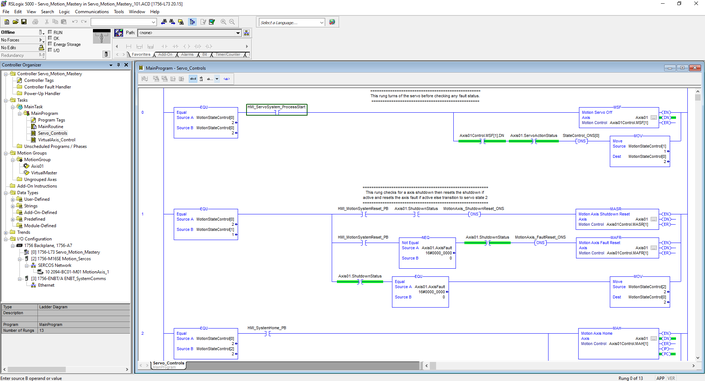Select Controller Tags in organizer tree

(39, 81)
